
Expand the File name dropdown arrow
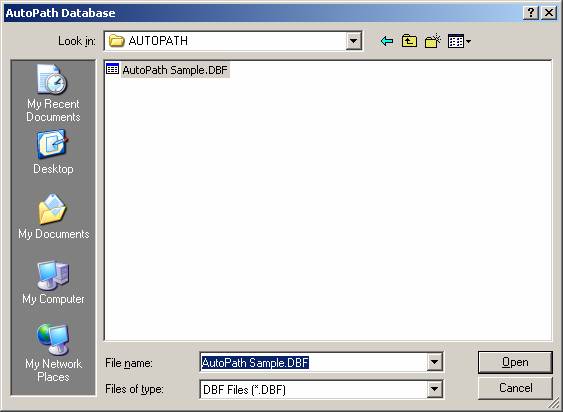point(434,362)
